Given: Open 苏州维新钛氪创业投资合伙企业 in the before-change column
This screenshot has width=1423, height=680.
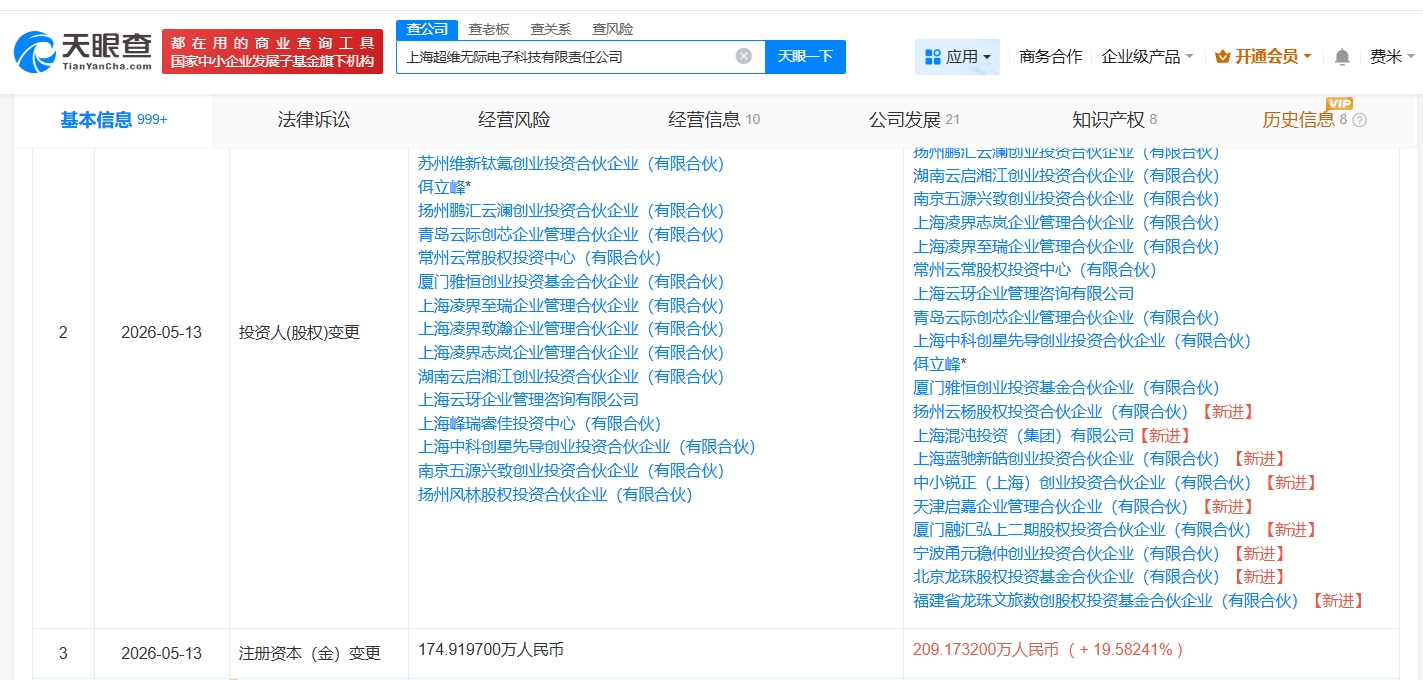Looking at the screenshot, I should [x=571, y=163].
